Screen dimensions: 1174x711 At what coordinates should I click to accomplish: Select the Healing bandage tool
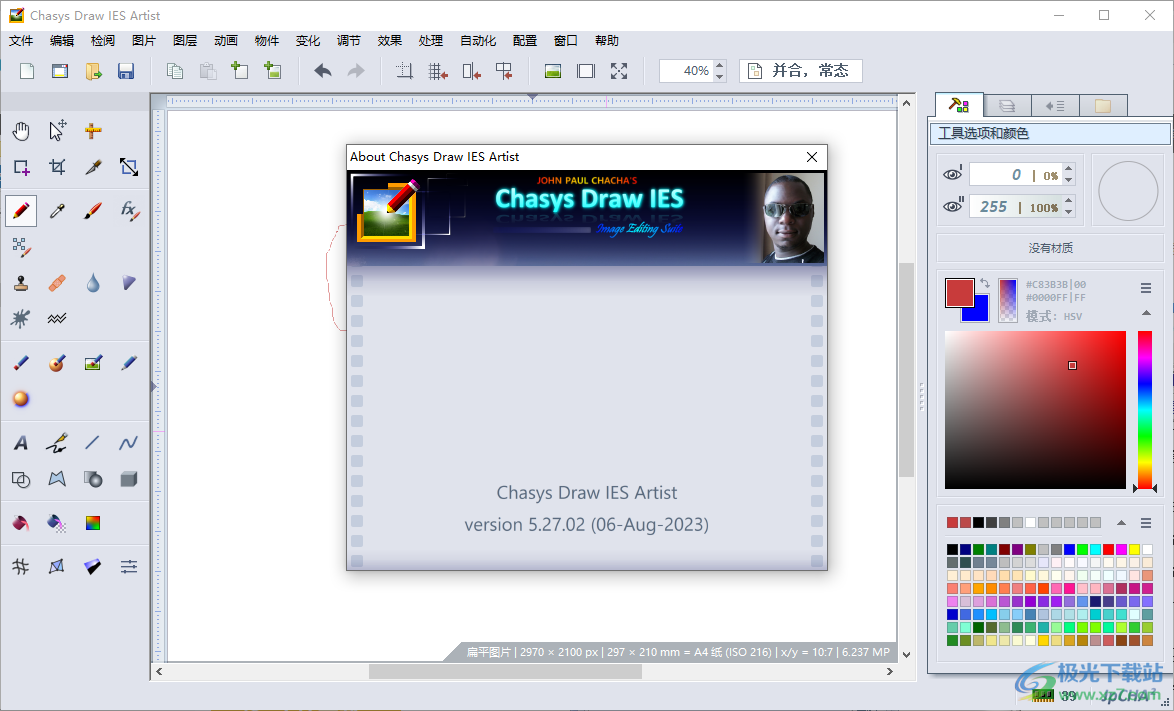point(57,283)
